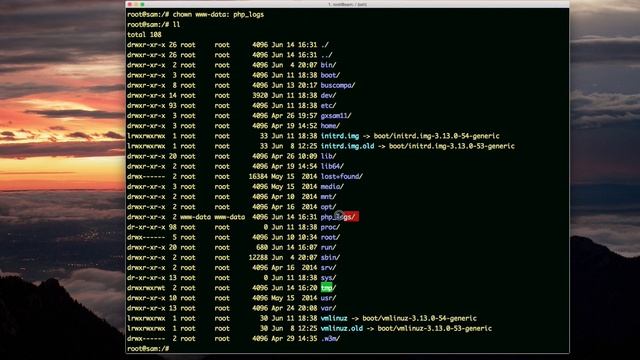Select the 'proc/' directory name
640x360 pixels.
[330, 227]
